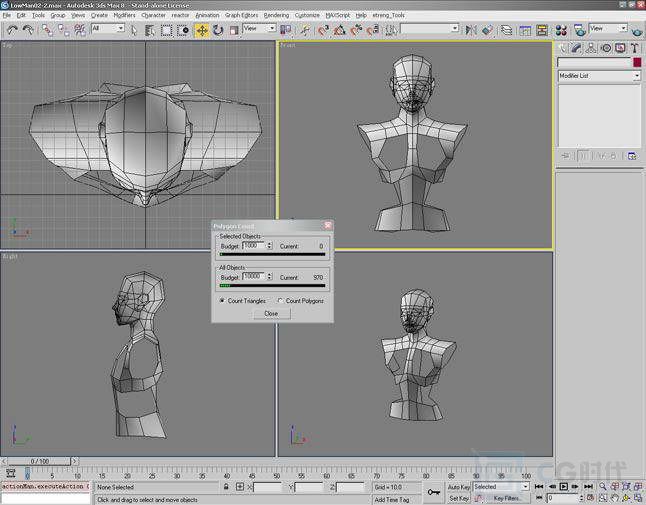Open the Modifiers menu
This screenshot has height=505, width=646.
(124, 15)
